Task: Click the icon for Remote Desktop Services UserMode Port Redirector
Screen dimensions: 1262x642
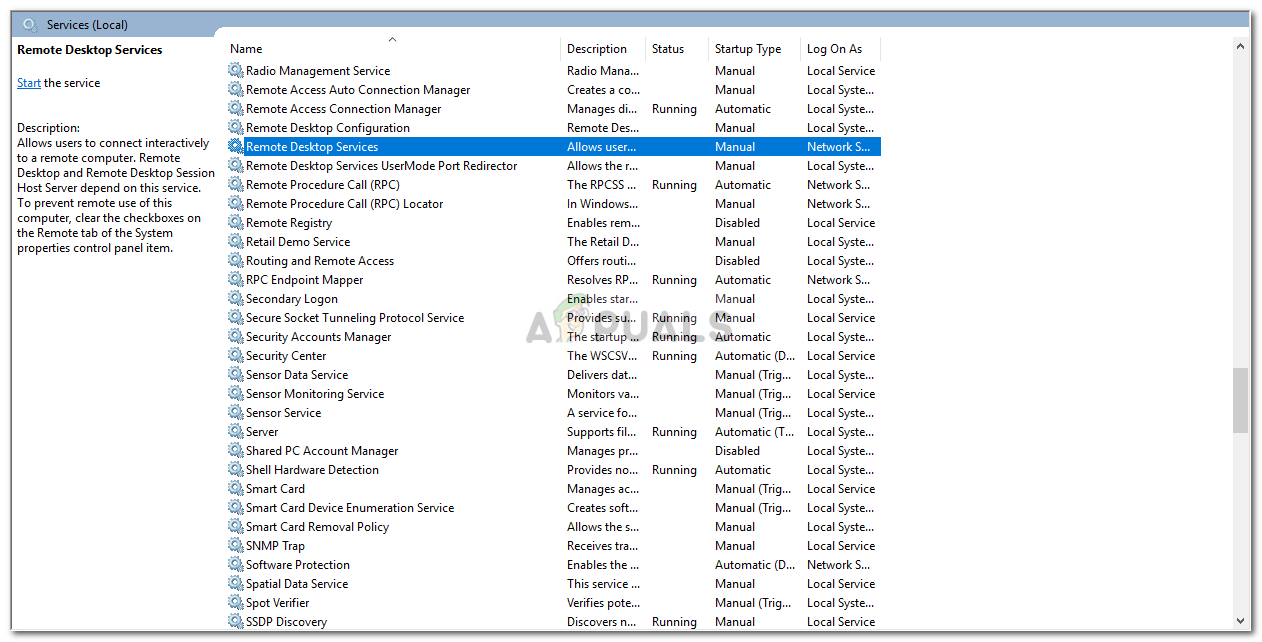Action: point(235,166)
